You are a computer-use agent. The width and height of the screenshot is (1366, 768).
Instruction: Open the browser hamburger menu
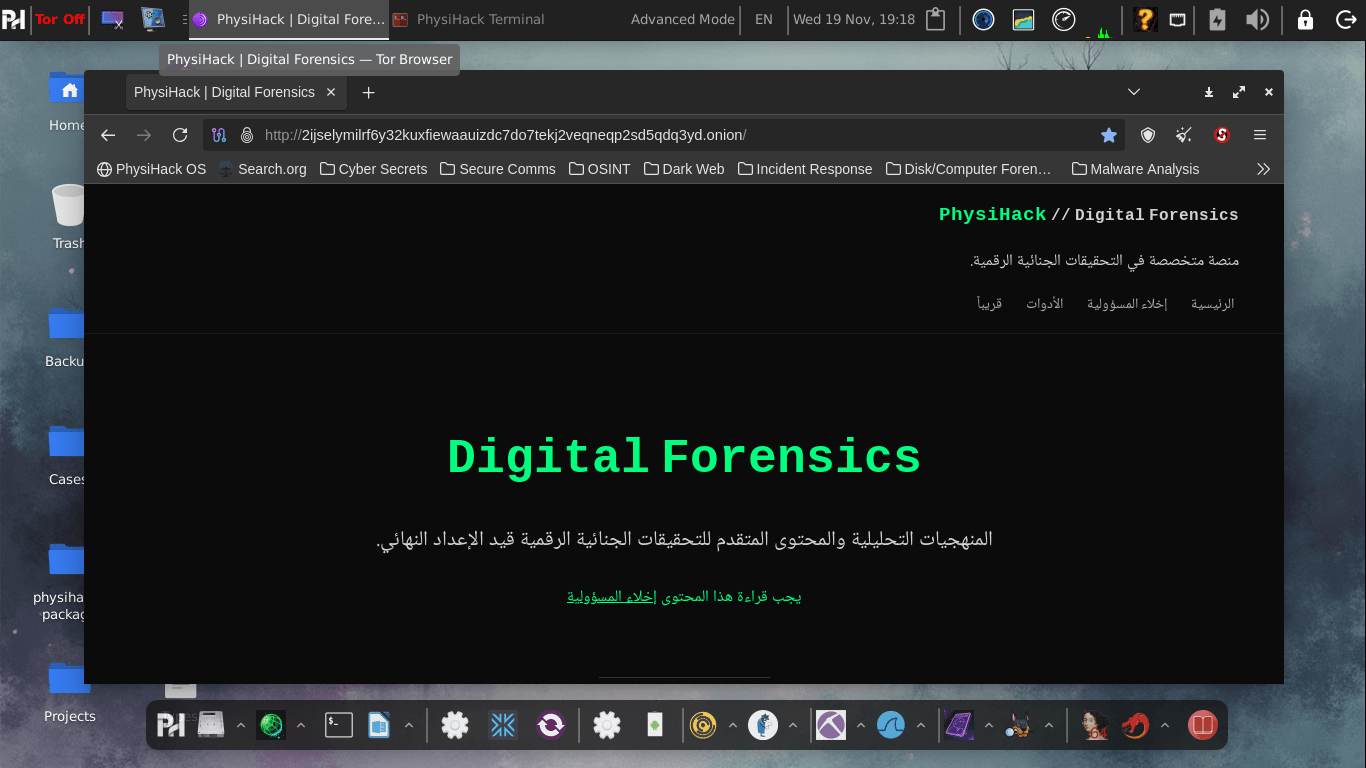pos(1259,134)
